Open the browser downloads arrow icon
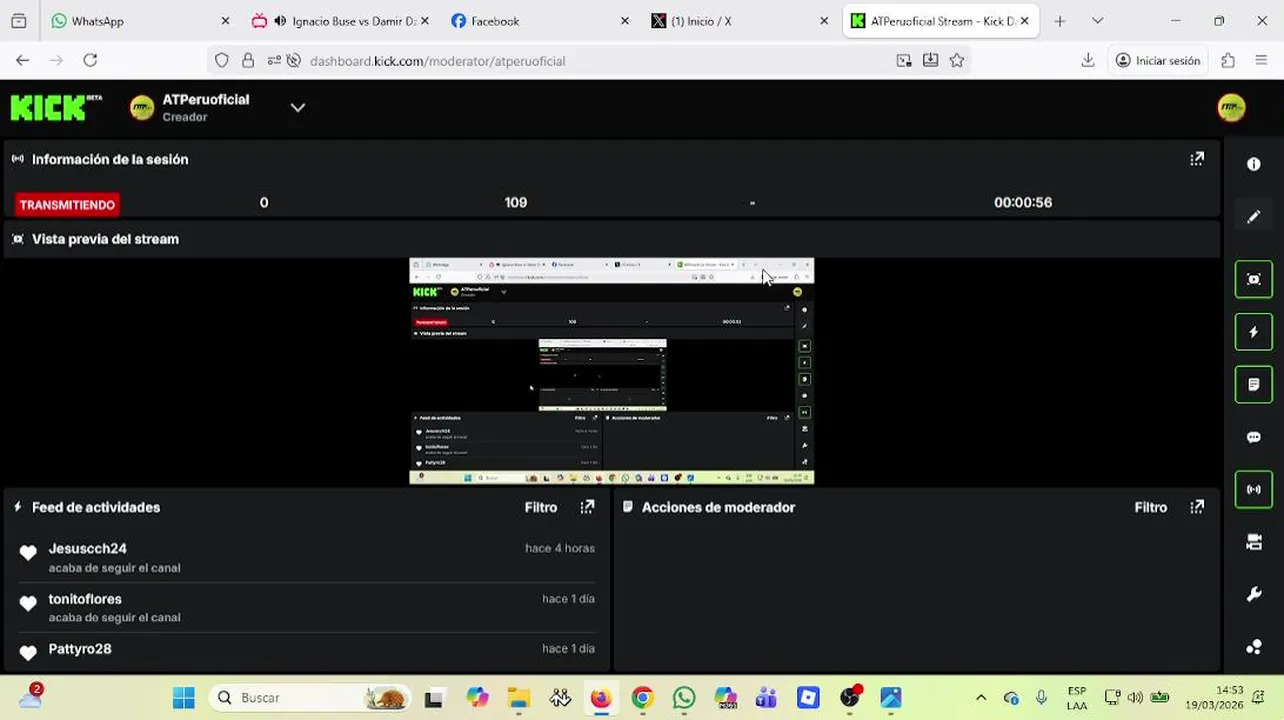This screenshot has width=1284, height=720. tap(1088, 60)
